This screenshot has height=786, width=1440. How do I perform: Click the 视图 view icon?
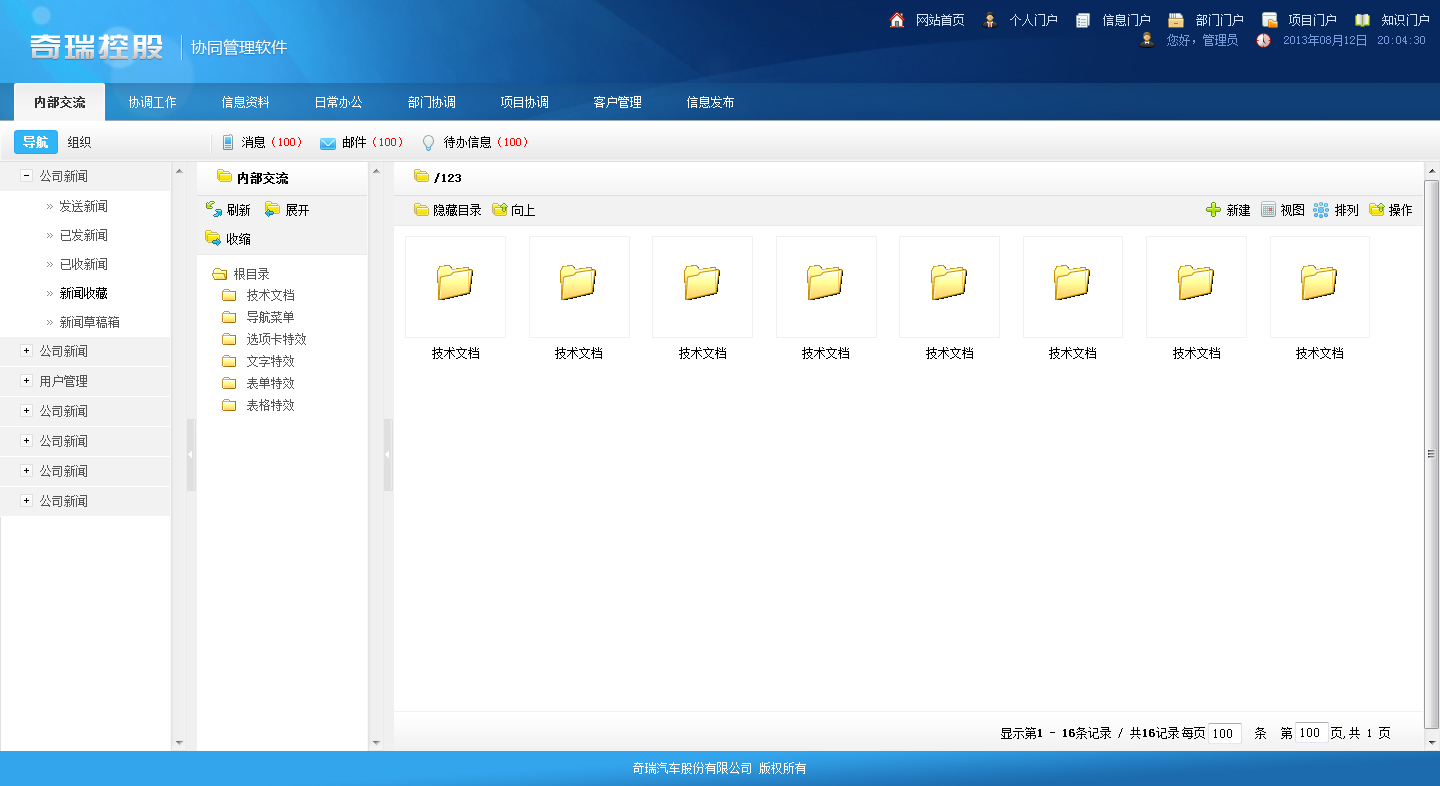click(x=1268, y=209)
